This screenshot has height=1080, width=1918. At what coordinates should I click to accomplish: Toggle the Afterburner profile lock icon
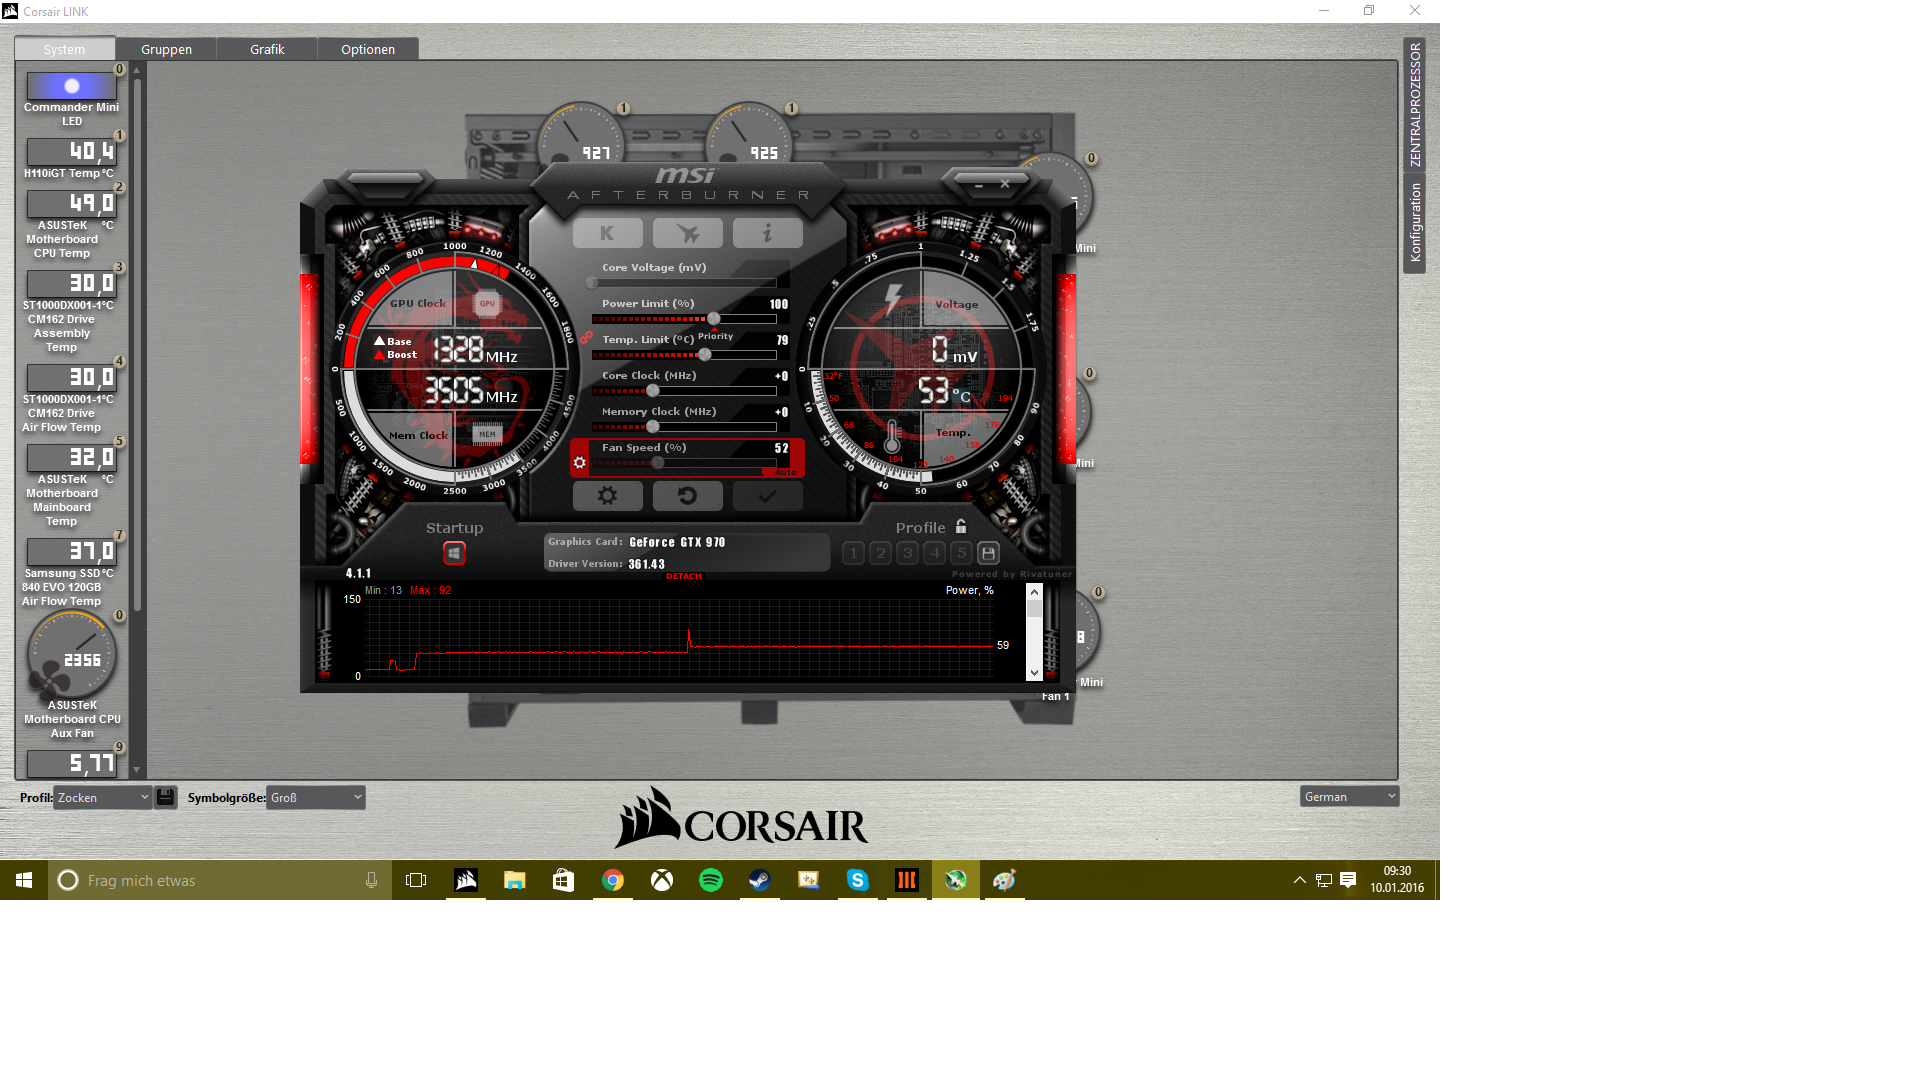point(961,526)
